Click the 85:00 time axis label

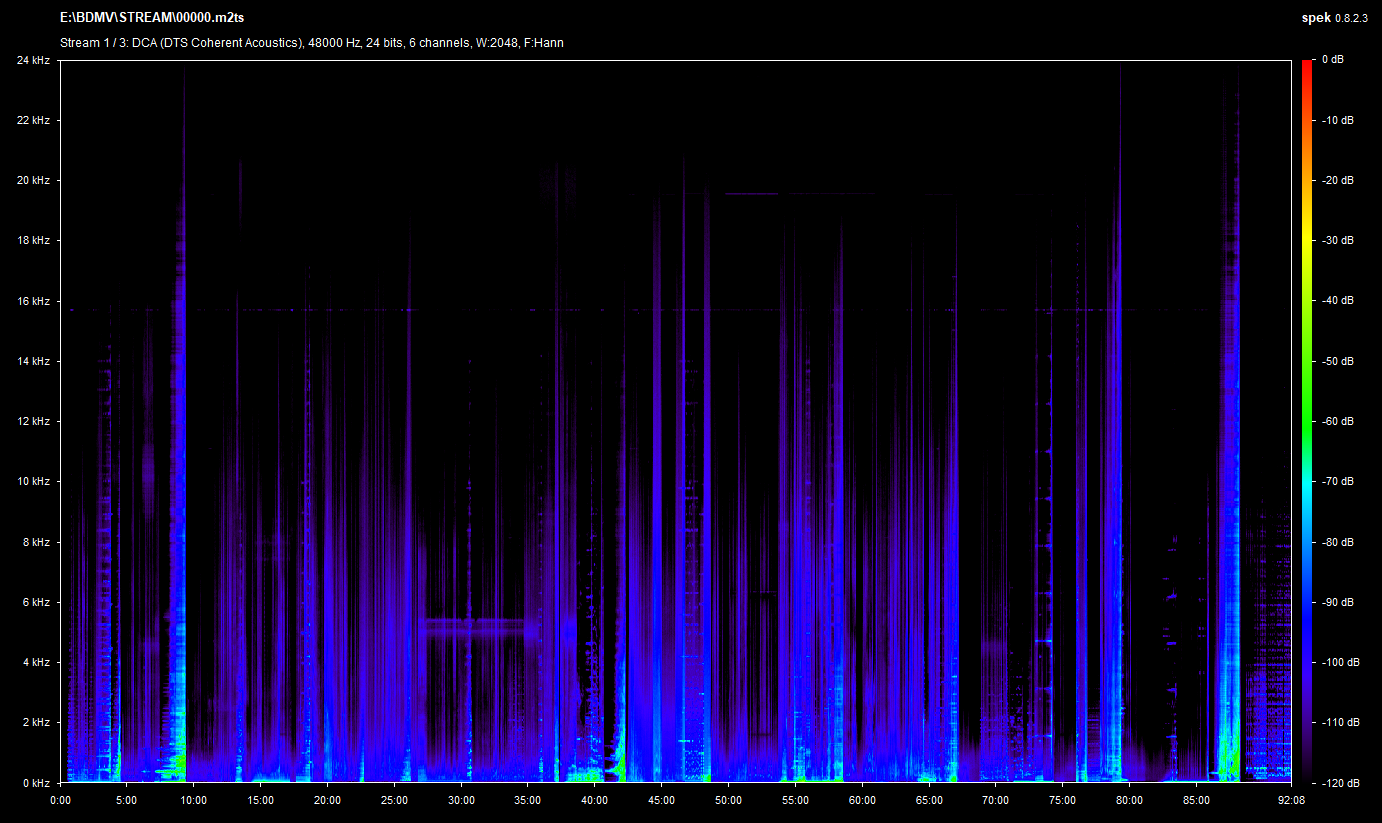[x=1196, y=800]
